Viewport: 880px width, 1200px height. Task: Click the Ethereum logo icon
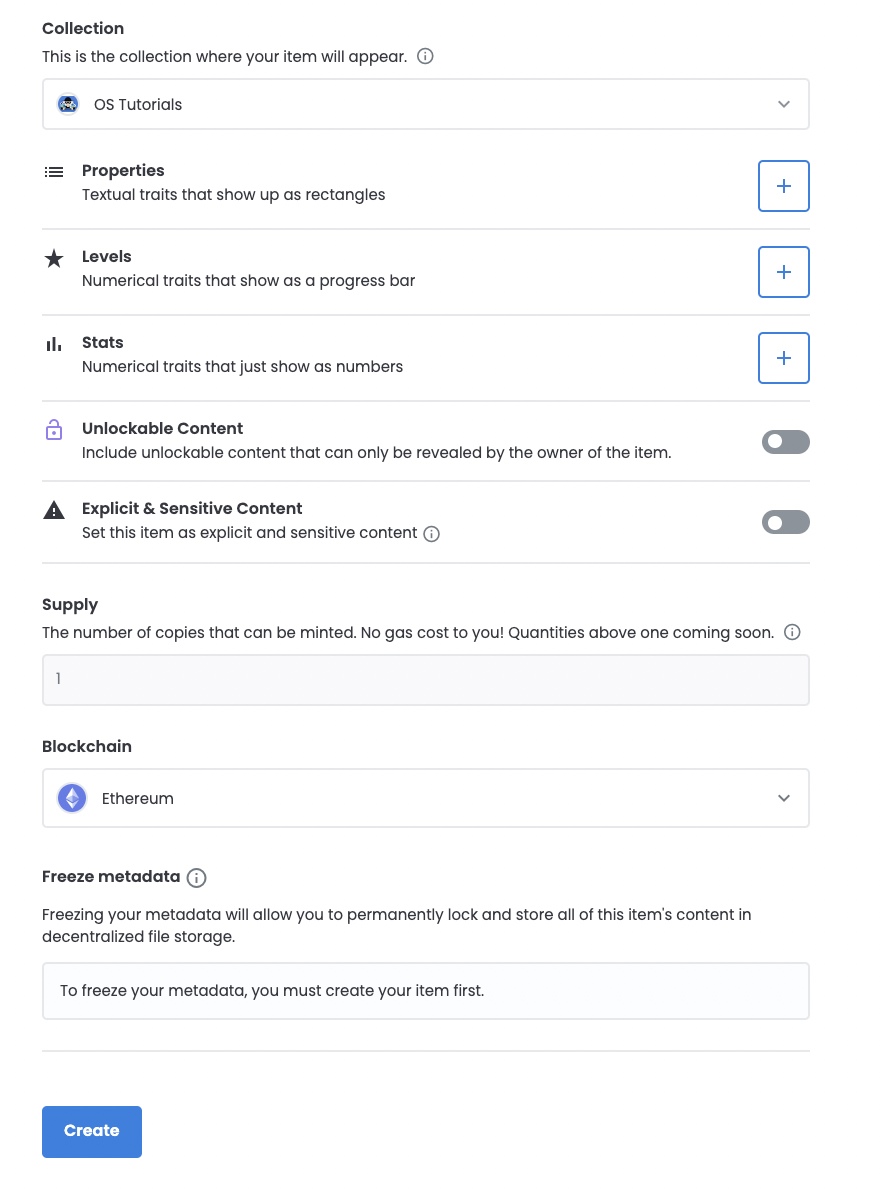(x=72, y=798)
